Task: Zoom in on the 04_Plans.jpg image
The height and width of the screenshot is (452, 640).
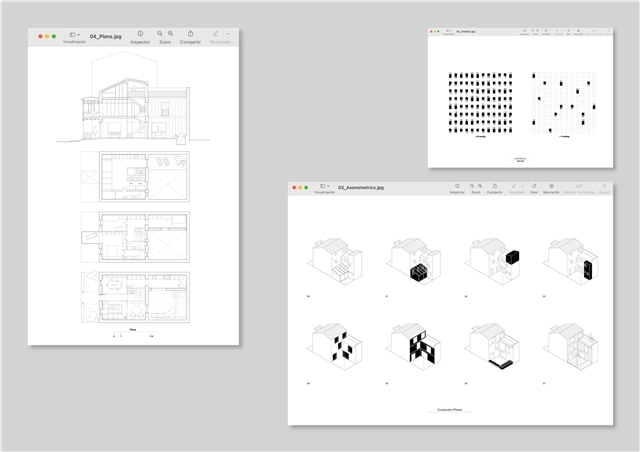Action: click(x=171, y=34)
